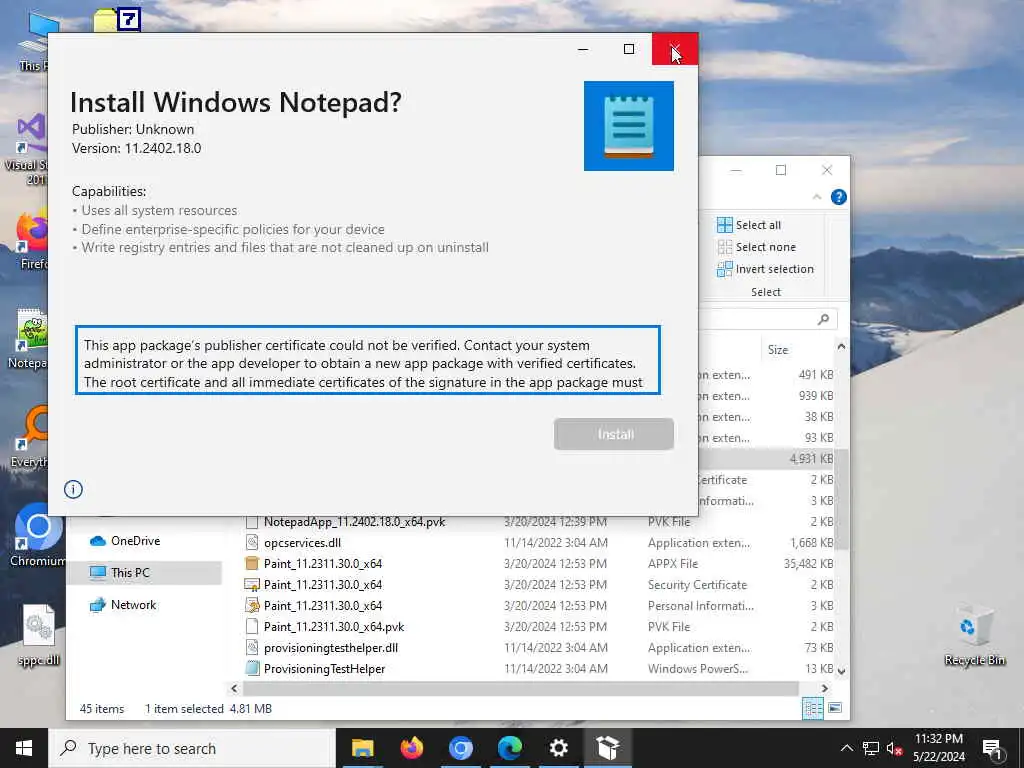The width and height of the screenshot is (1024, 768).
Task: Click the network tray icon
Action: click(871, 748)
